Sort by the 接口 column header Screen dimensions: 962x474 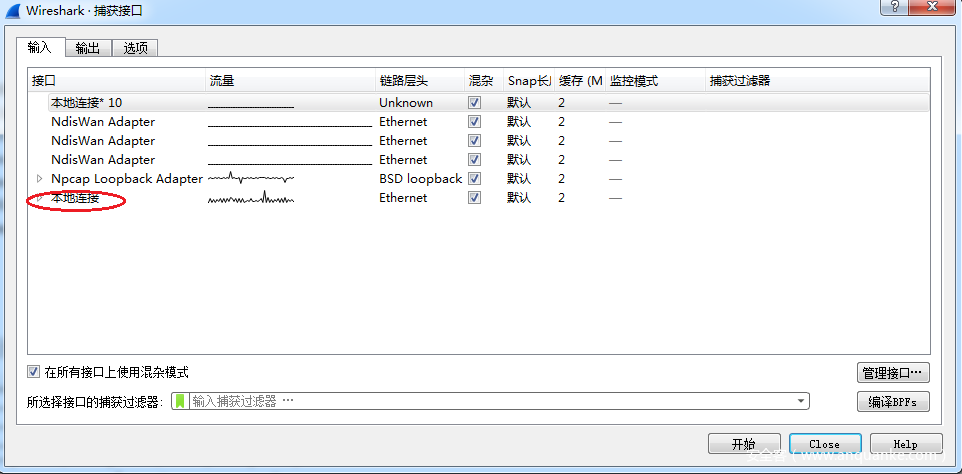117,80
